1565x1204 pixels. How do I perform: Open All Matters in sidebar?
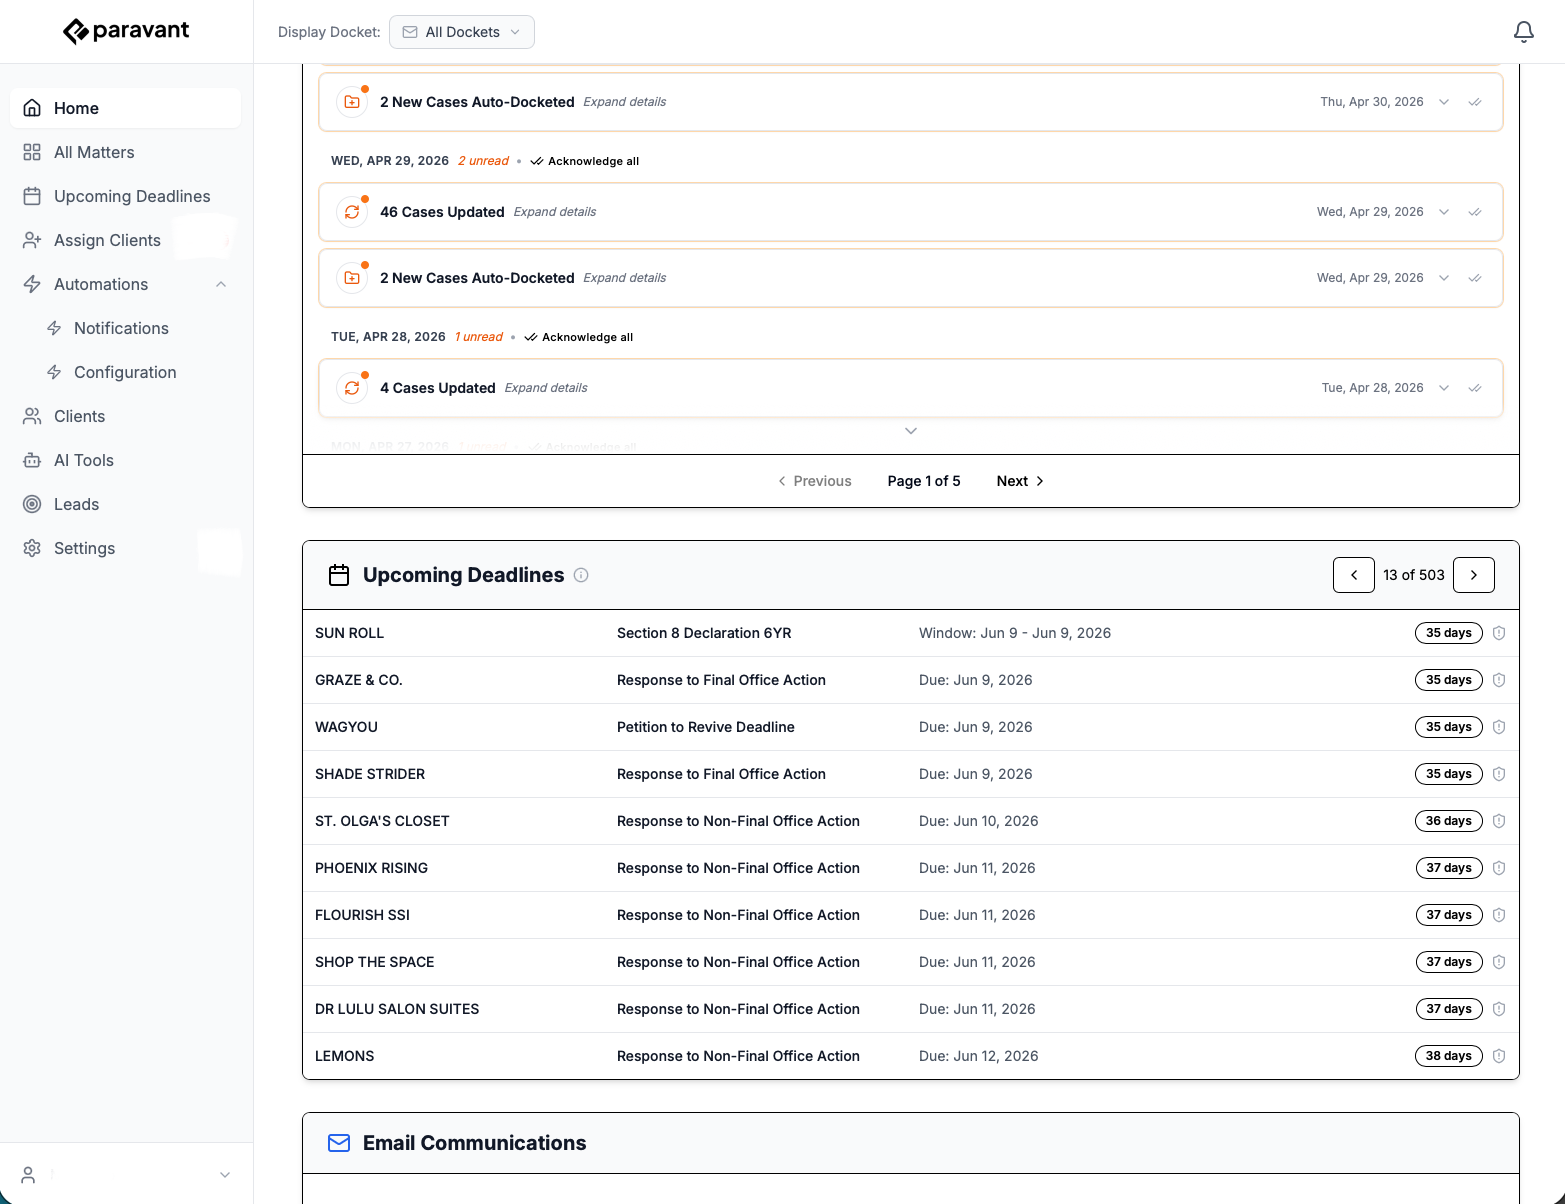[x=125, y=152]
